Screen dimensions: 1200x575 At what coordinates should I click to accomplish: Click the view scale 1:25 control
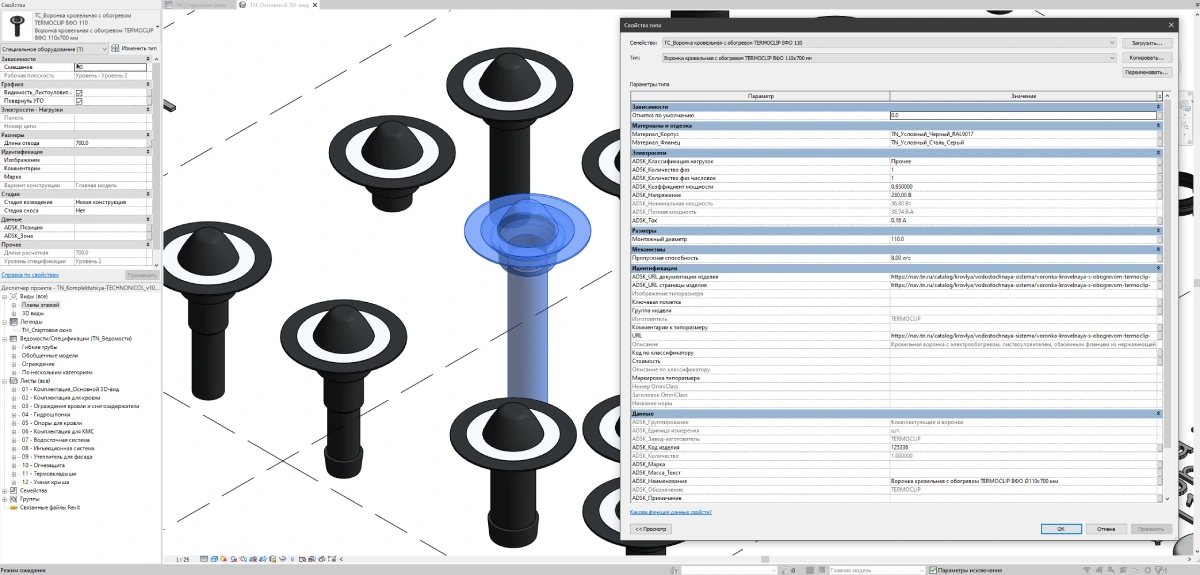click(x=183, y=560)
